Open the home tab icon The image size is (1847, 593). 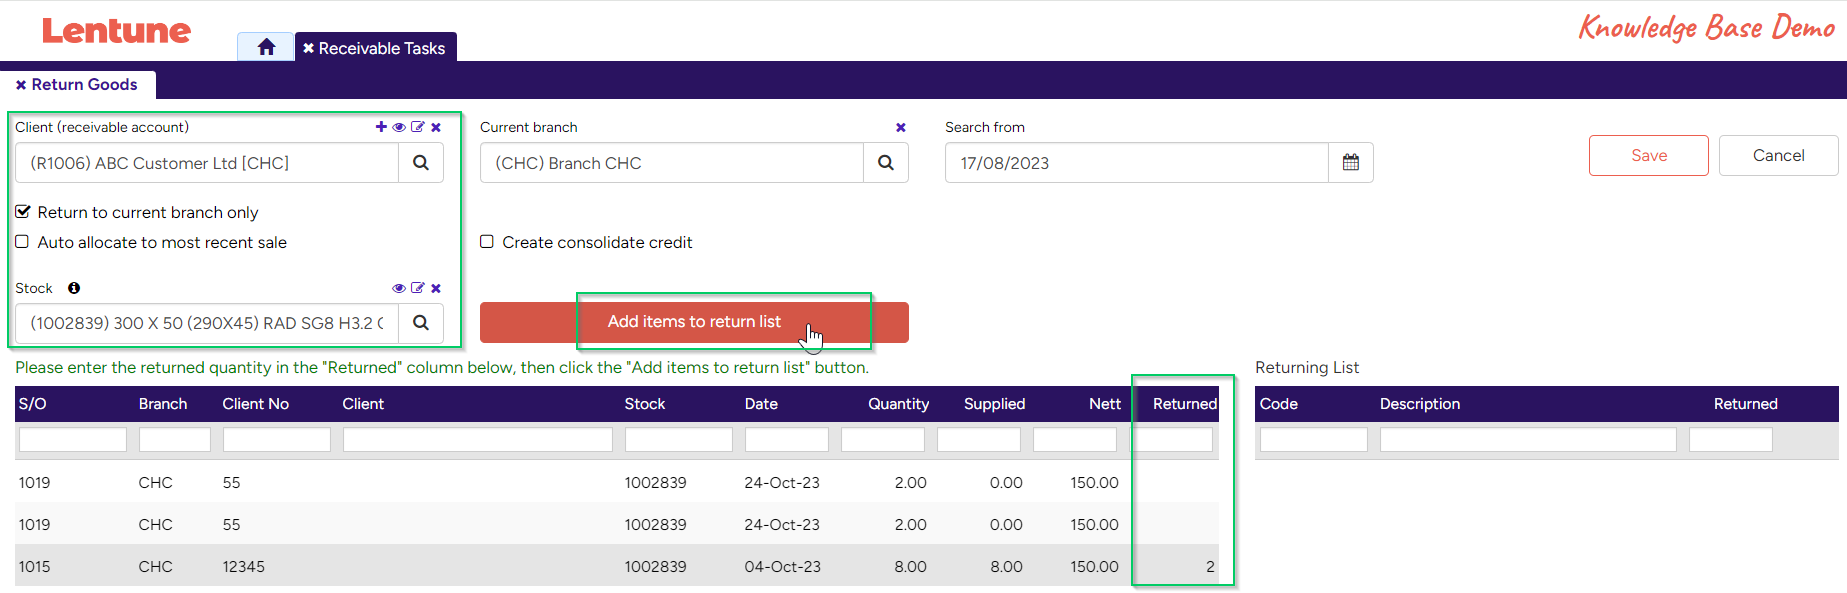pos(266,47)
